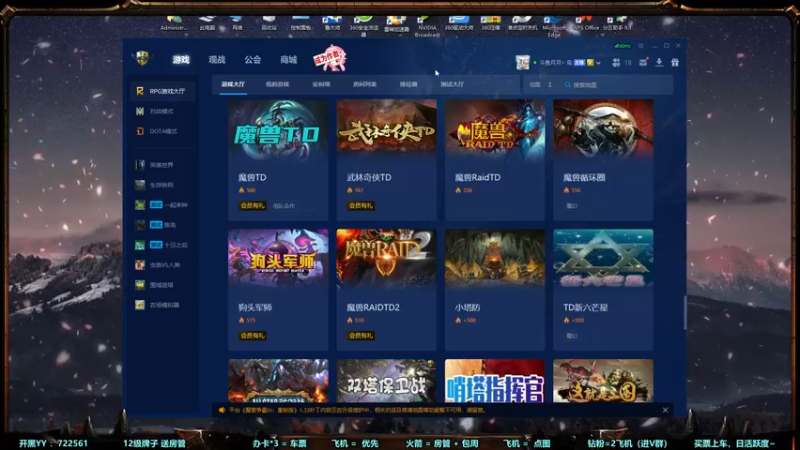This screenshot has width=800, height=450.
Task: Click the 360压缩 desktop shortcut
Action: pyautogui.click(x=490, y=24)
